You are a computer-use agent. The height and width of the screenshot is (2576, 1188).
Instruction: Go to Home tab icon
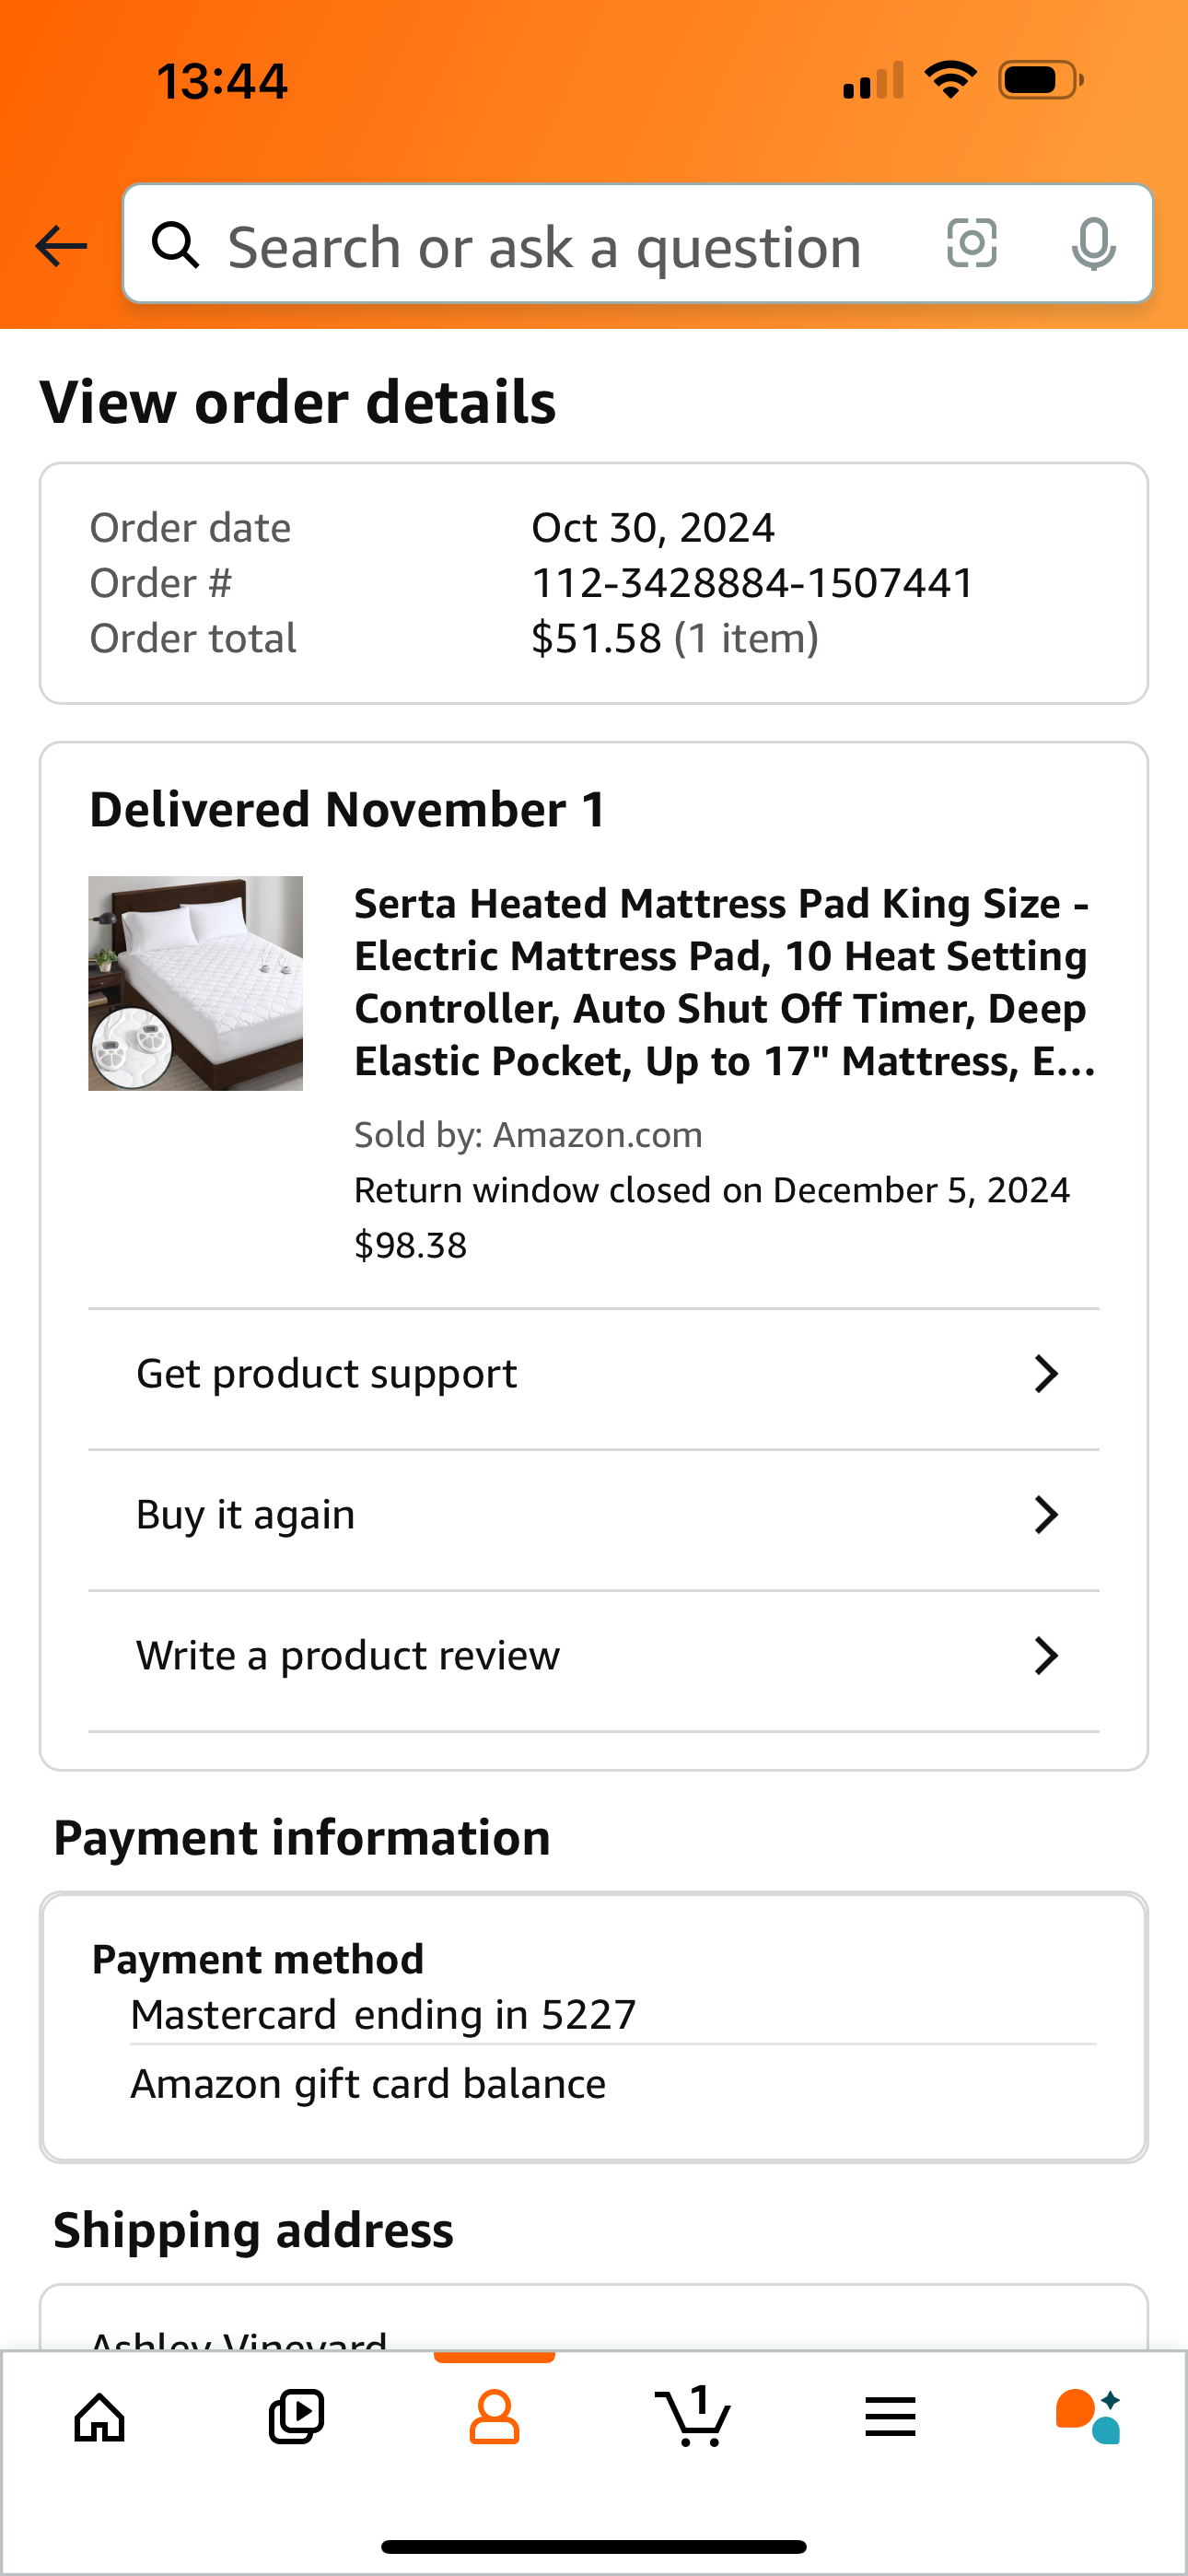coord(100,2418)
